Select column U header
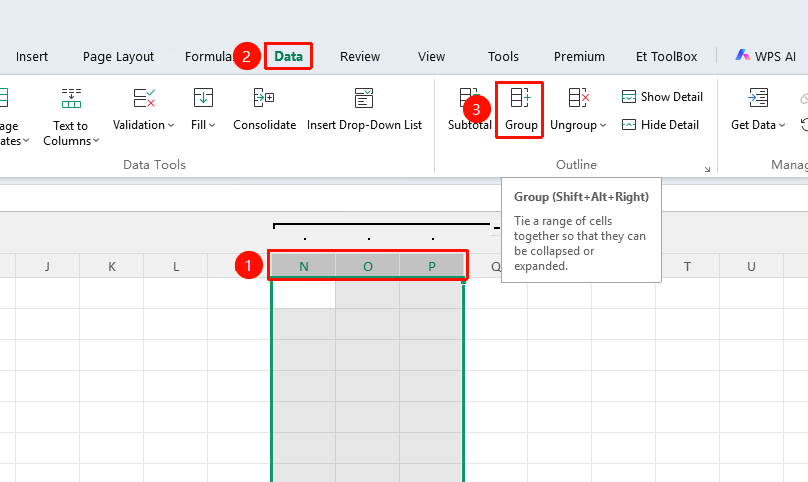Image resolution: width=808 pixels, height=482 pixels. click(x=751, y=266)
